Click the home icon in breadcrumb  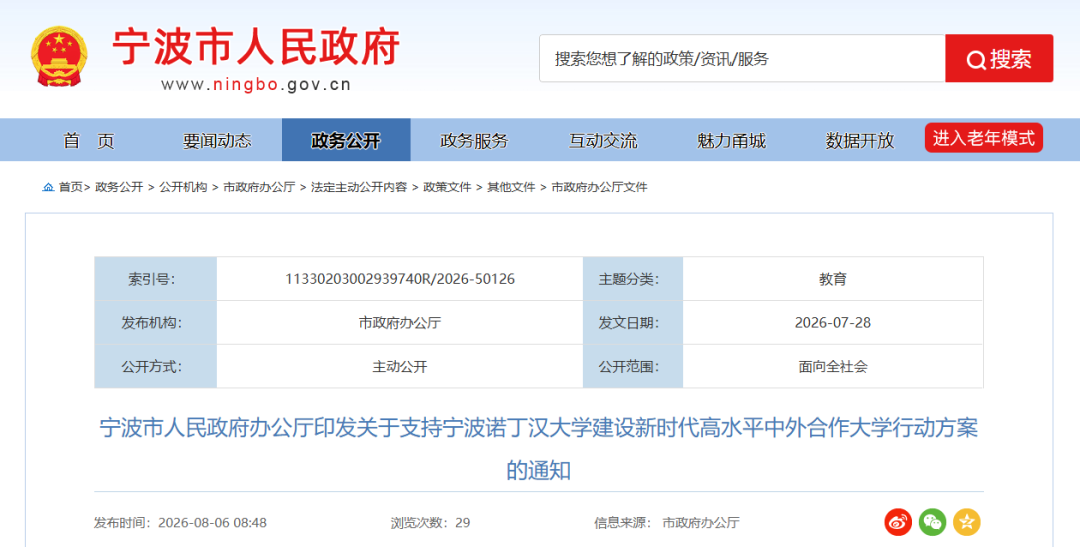coord(48,187)
